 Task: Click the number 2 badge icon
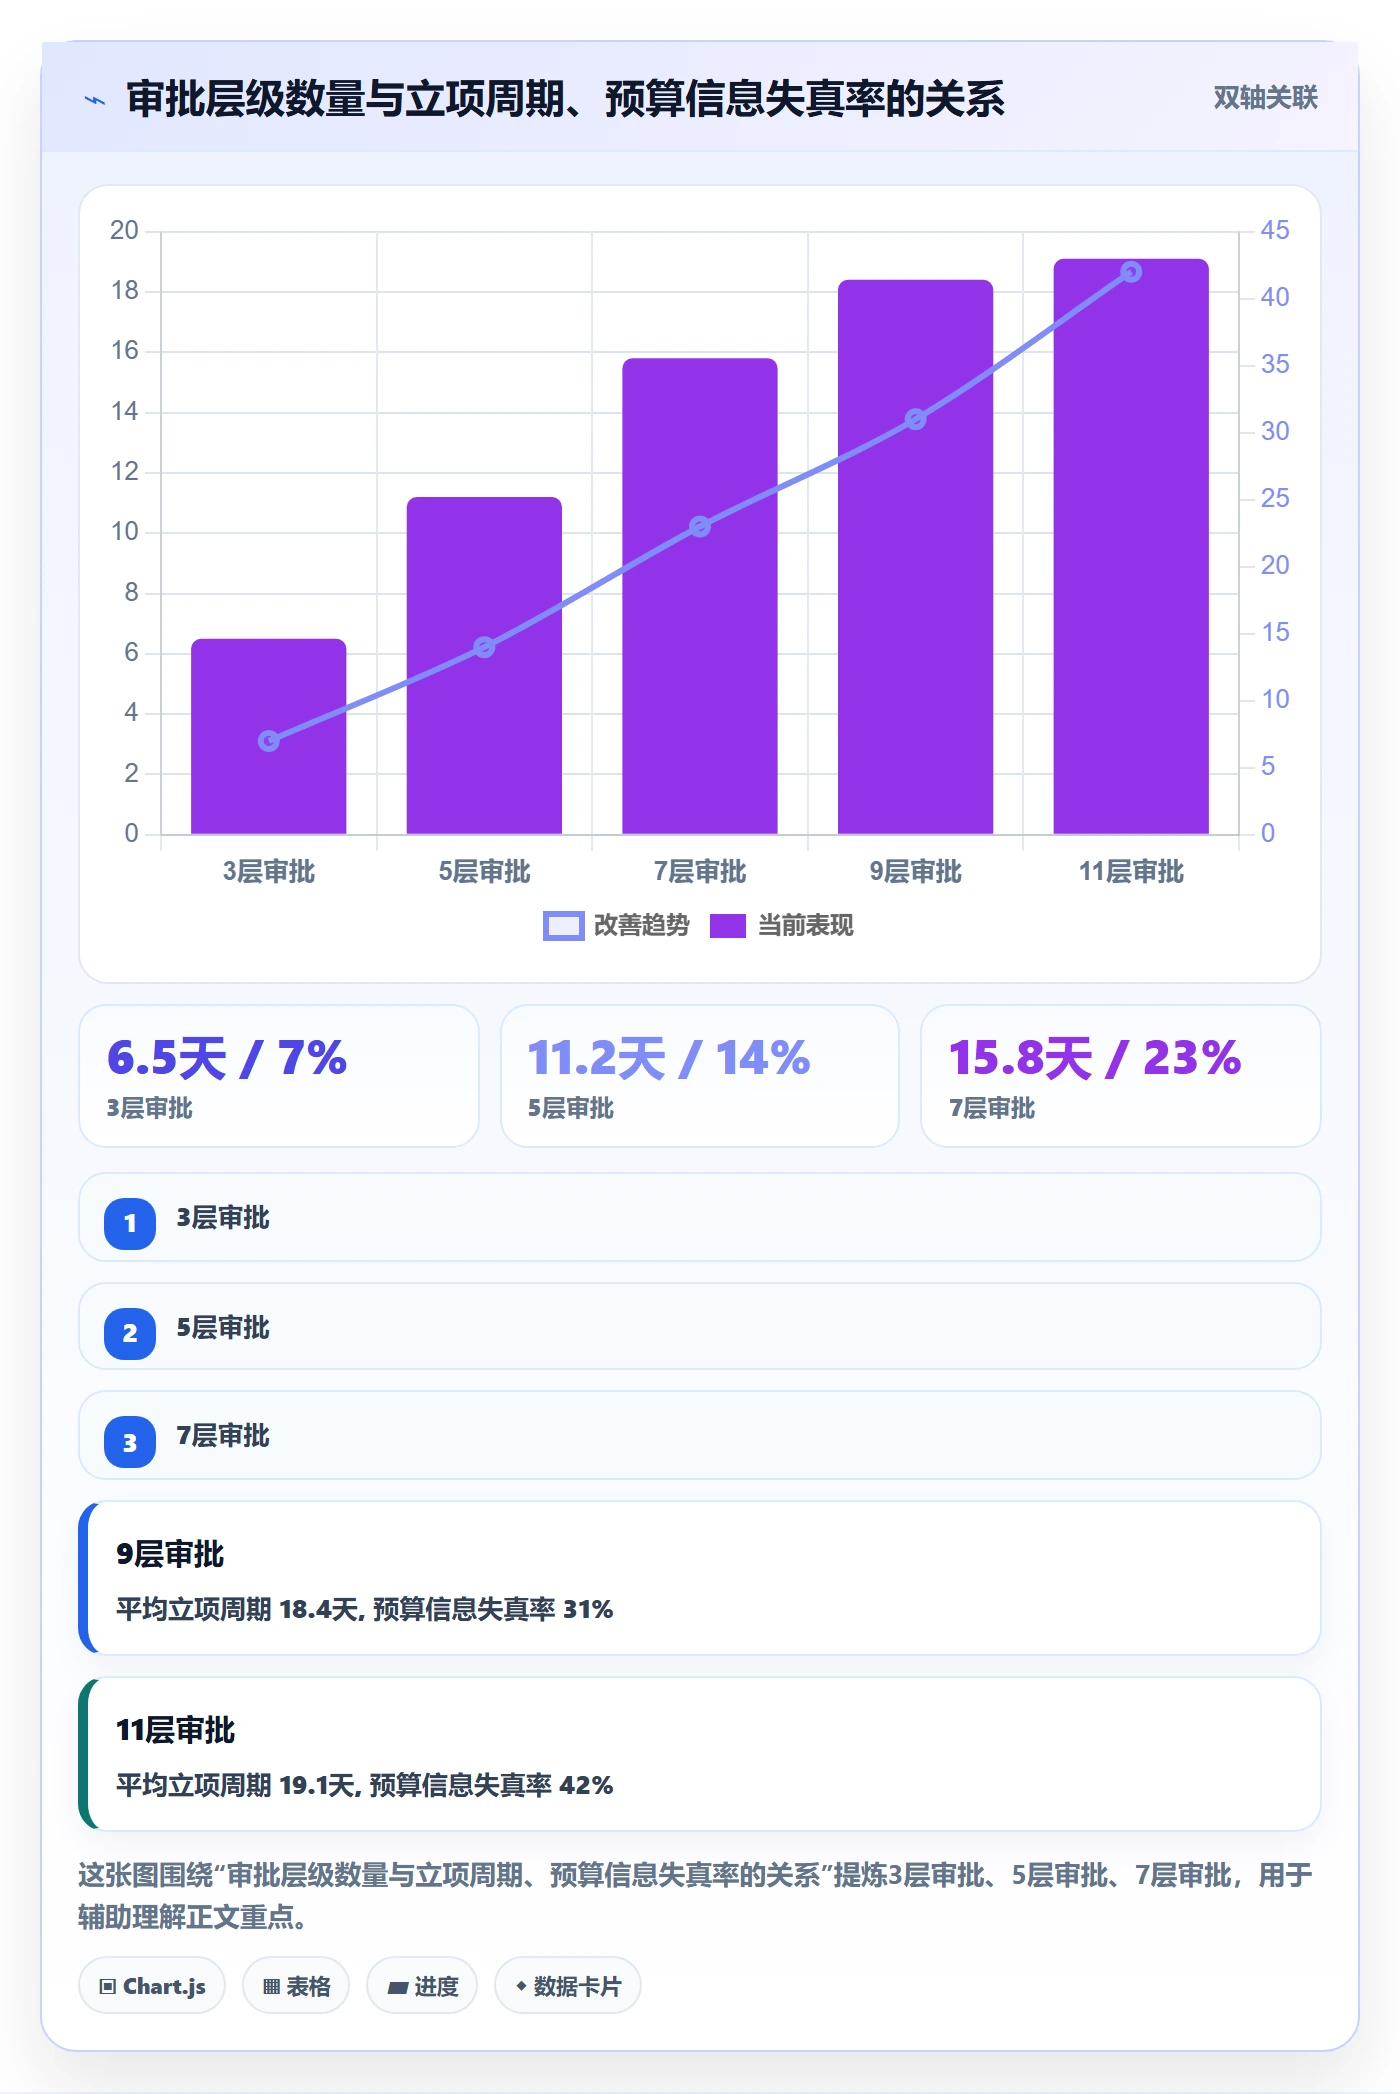pyautogui.click(x=130, y=1333)
